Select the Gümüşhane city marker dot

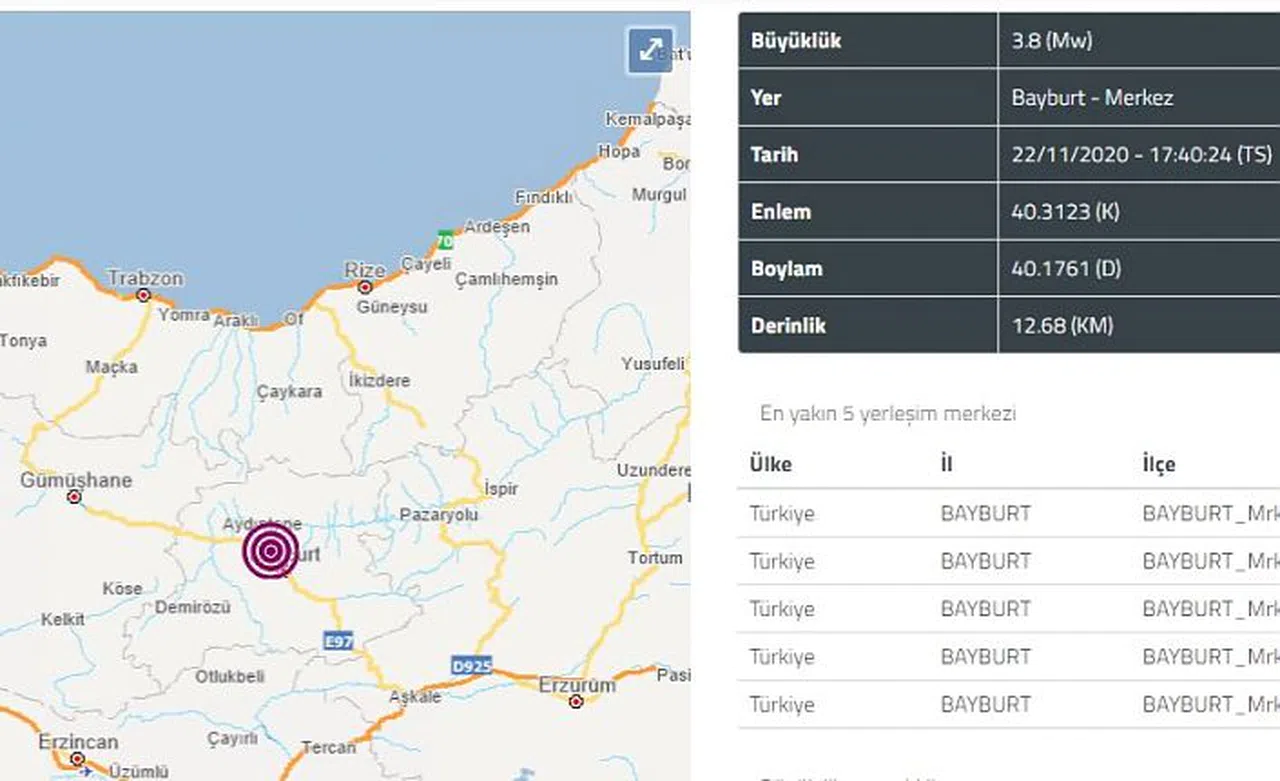tap(74, 496)
